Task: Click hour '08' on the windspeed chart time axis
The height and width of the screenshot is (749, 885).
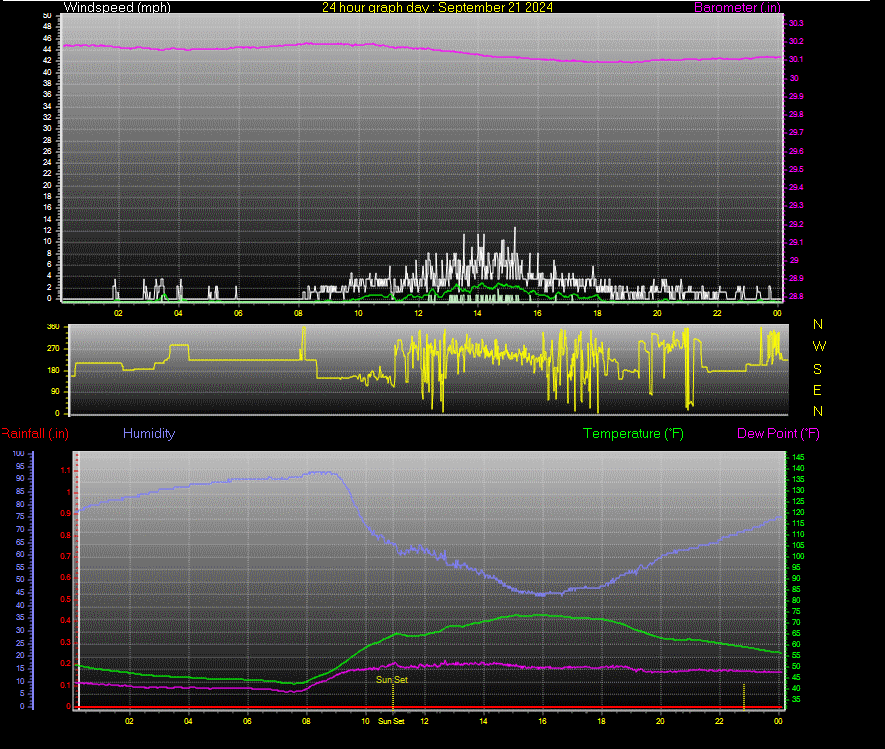Action: tap(298, 313)
